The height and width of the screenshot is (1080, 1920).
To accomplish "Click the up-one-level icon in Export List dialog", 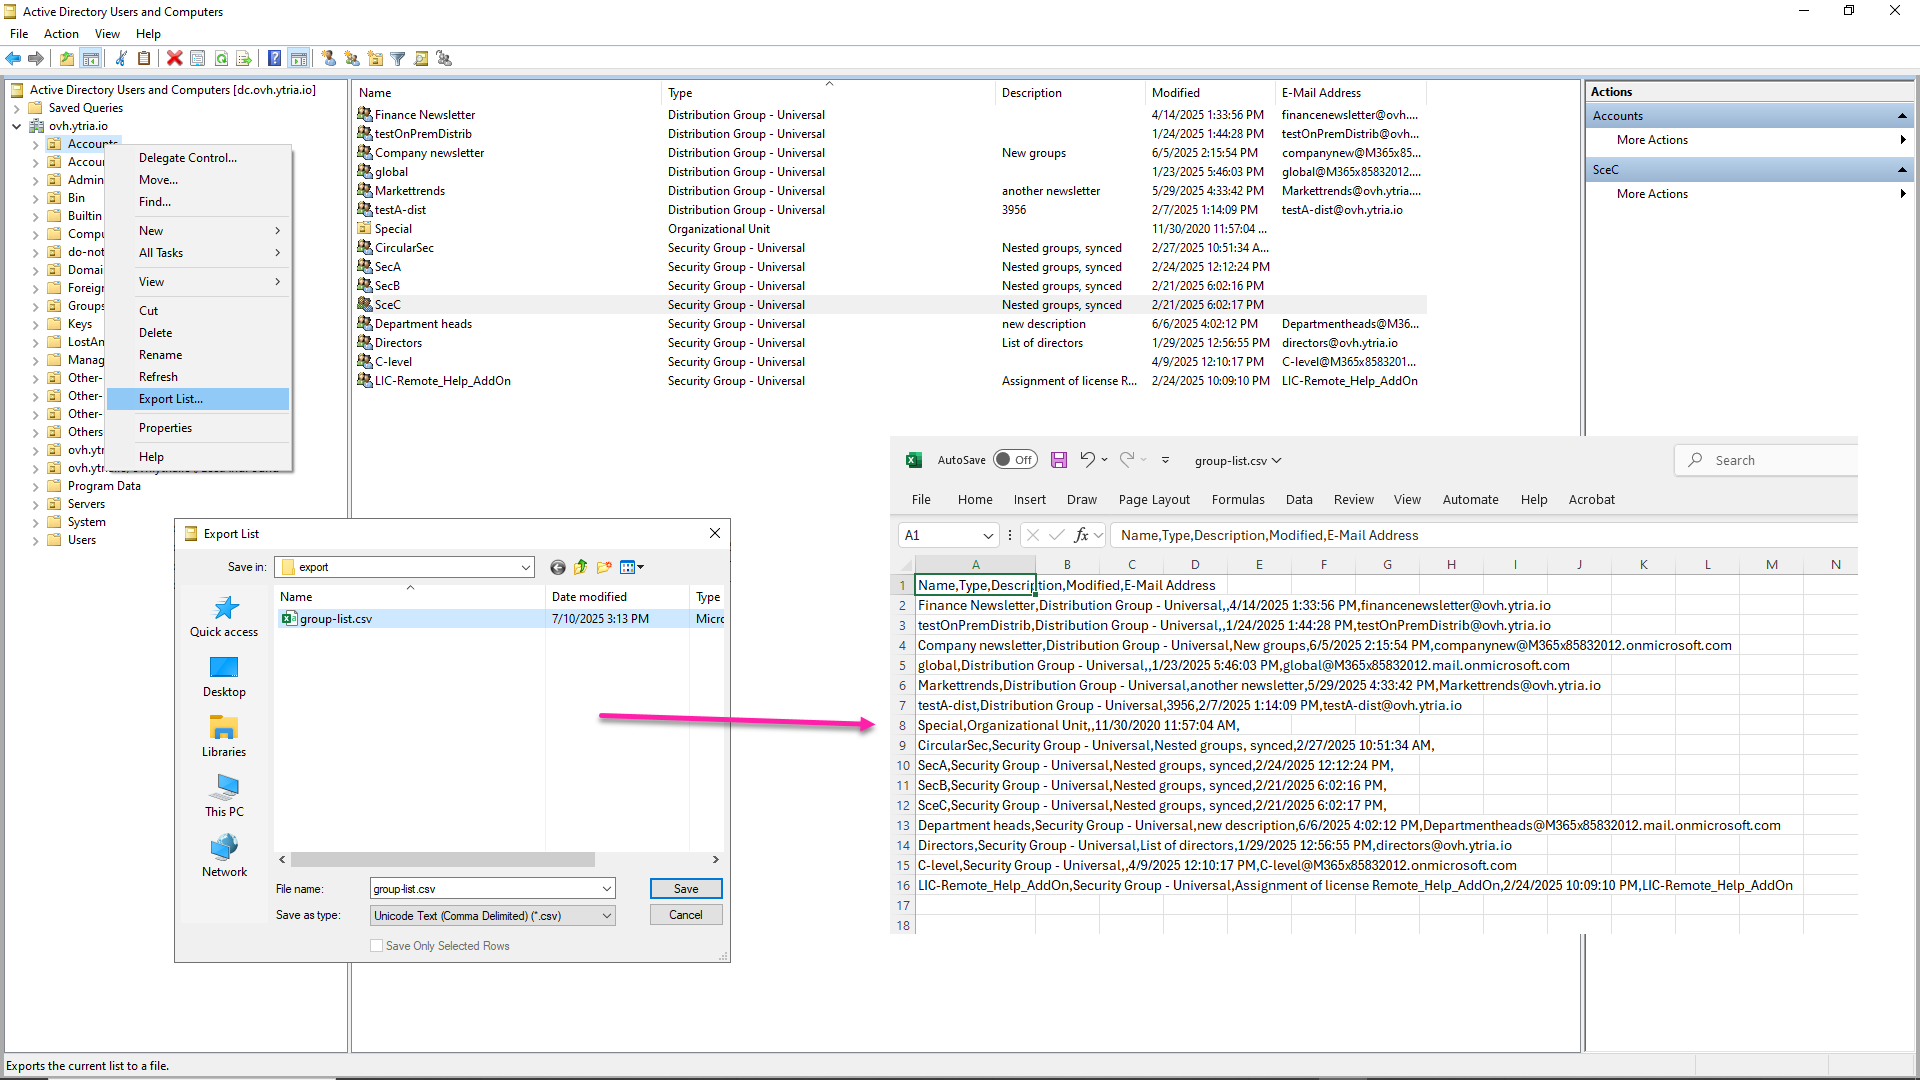I will pos(580,567).
